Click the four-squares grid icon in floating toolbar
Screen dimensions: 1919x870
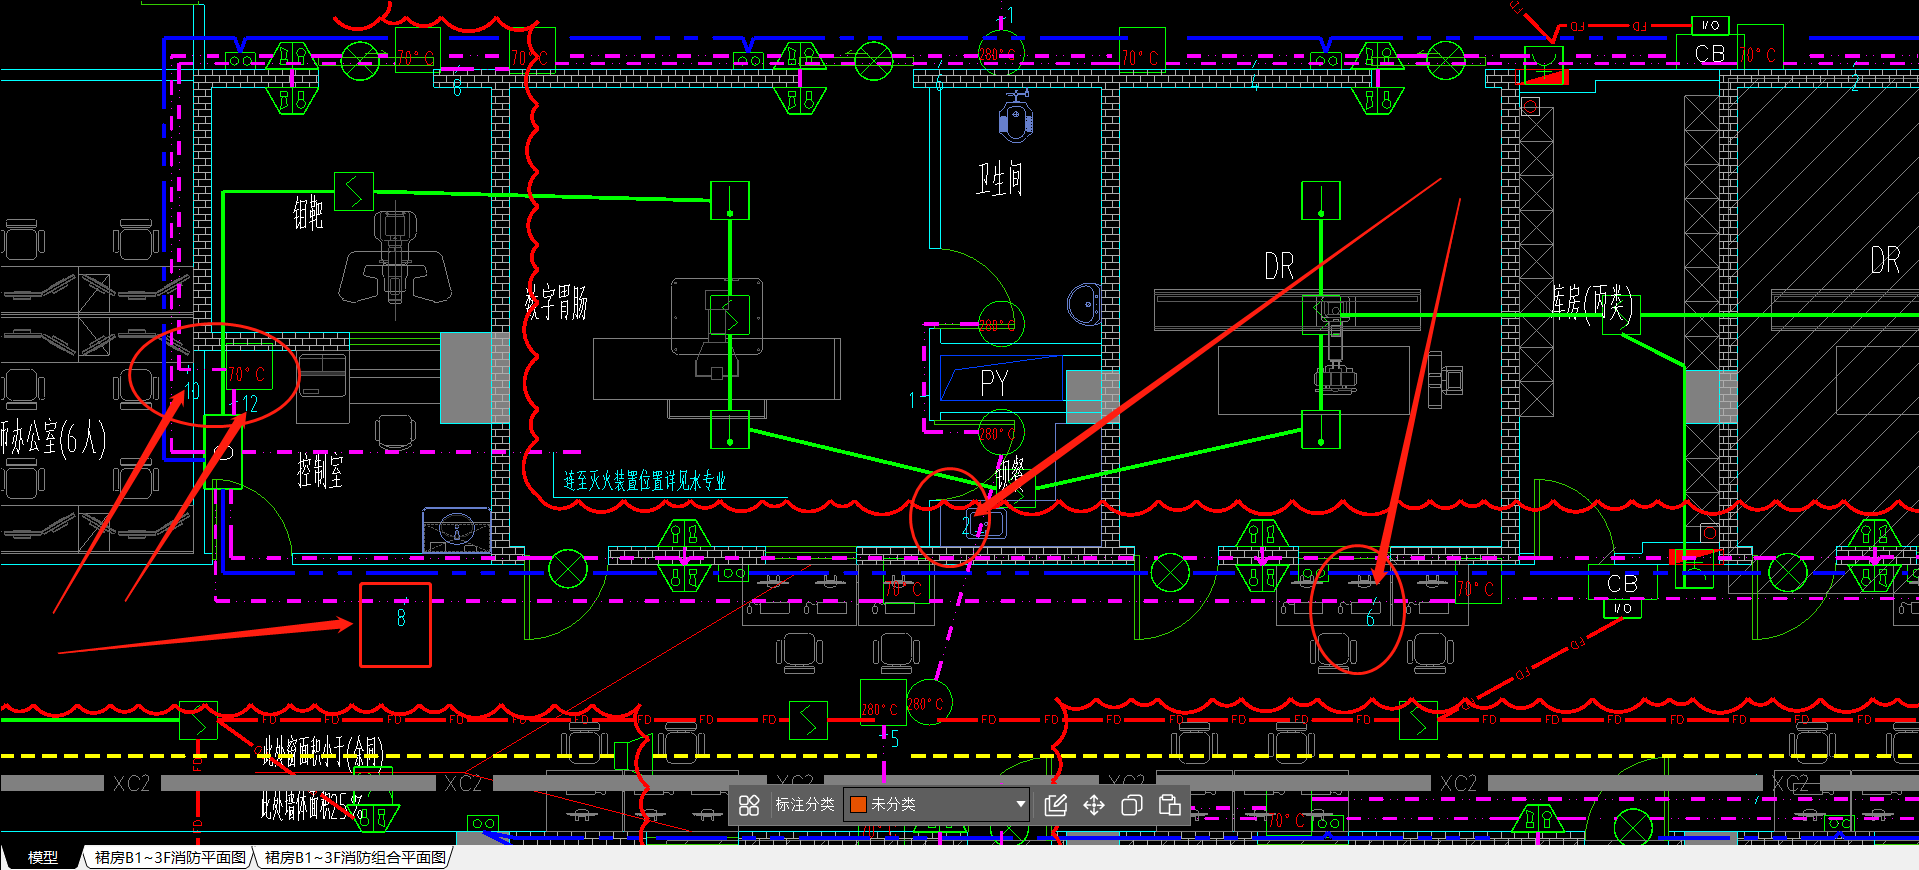tap(749, 805)
